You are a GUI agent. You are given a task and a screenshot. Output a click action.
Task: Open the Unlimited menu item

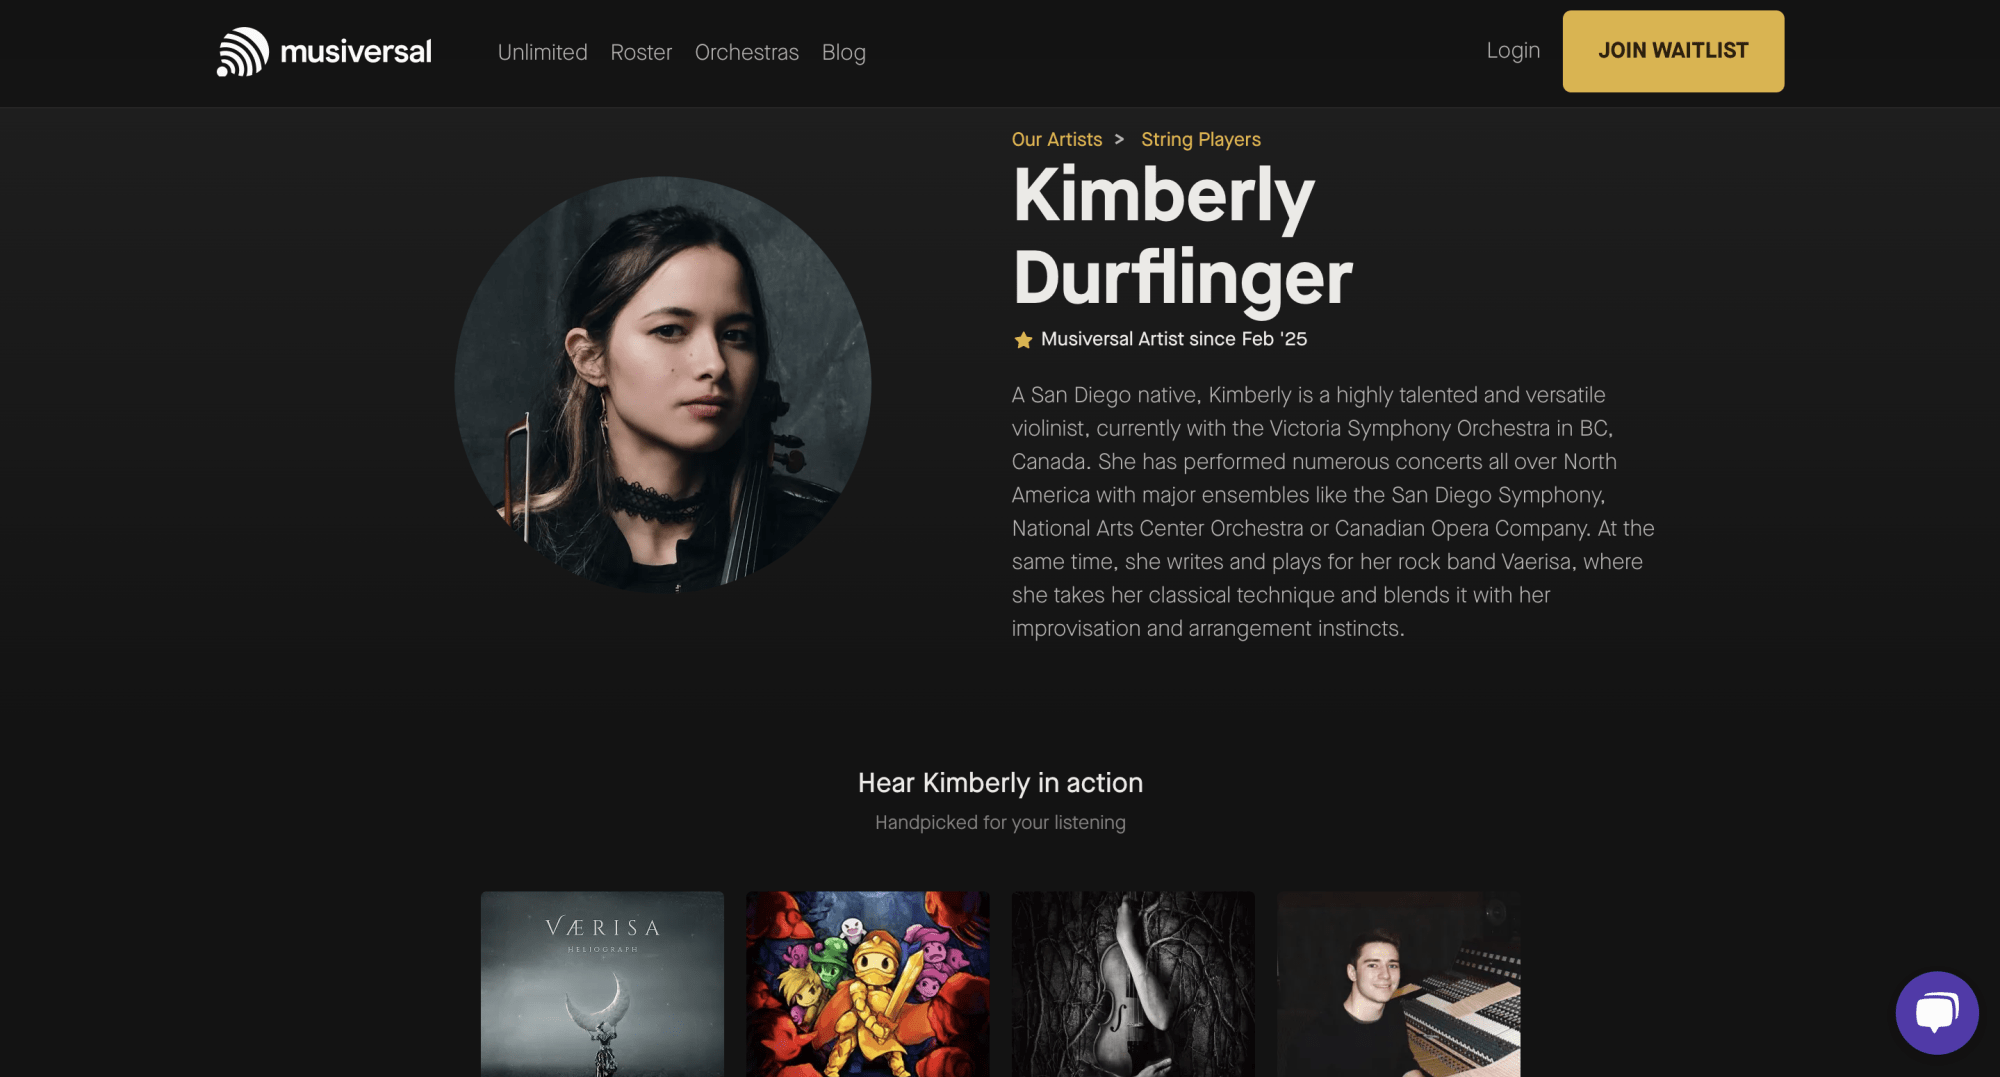click(x=543, y=52)
